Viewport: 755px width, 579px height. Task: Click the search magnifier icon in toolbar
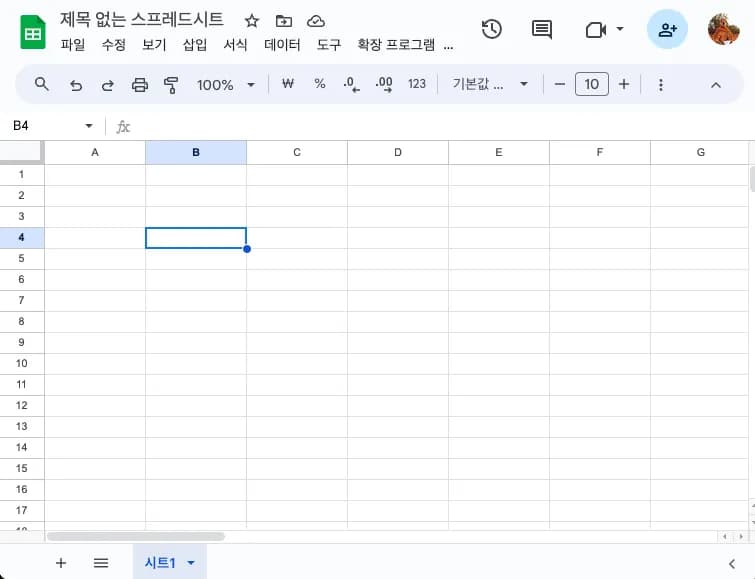(42, 85)
